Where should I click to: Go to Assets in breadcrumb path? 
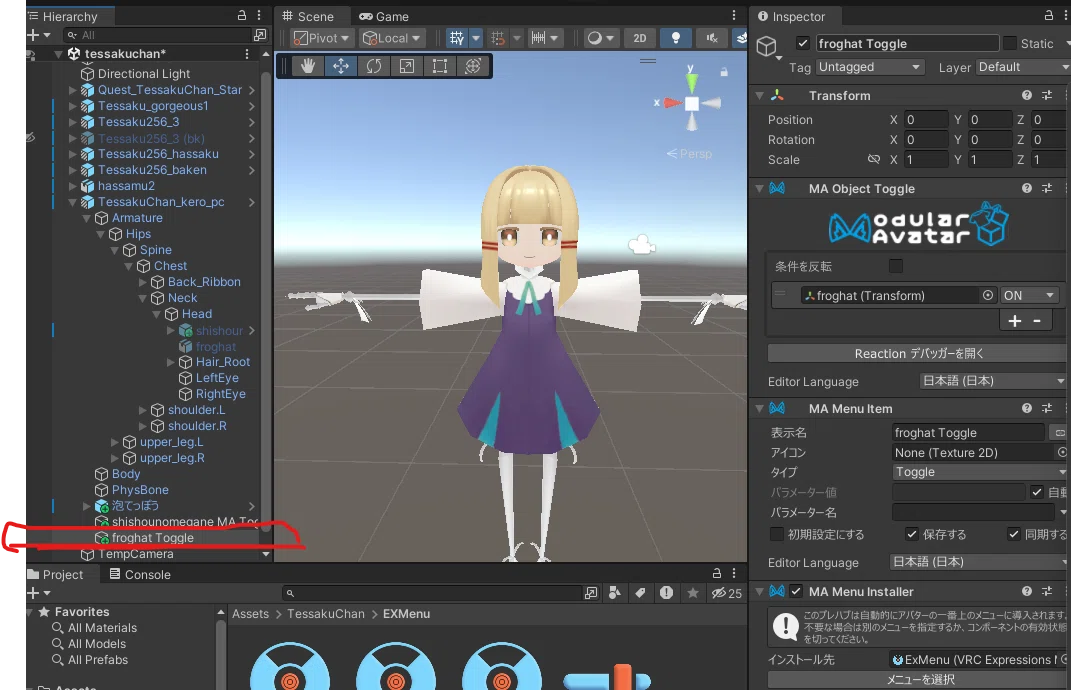(250, 613)
